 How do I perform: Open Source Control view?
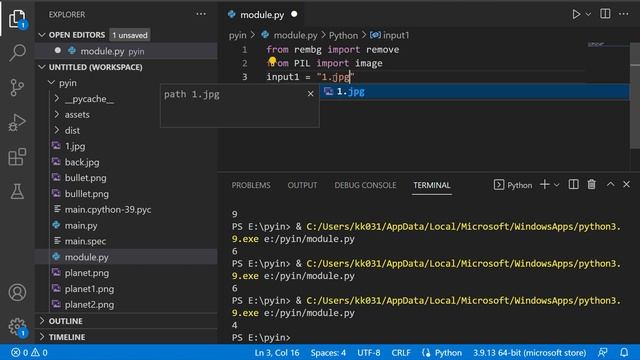pos(17,87)
